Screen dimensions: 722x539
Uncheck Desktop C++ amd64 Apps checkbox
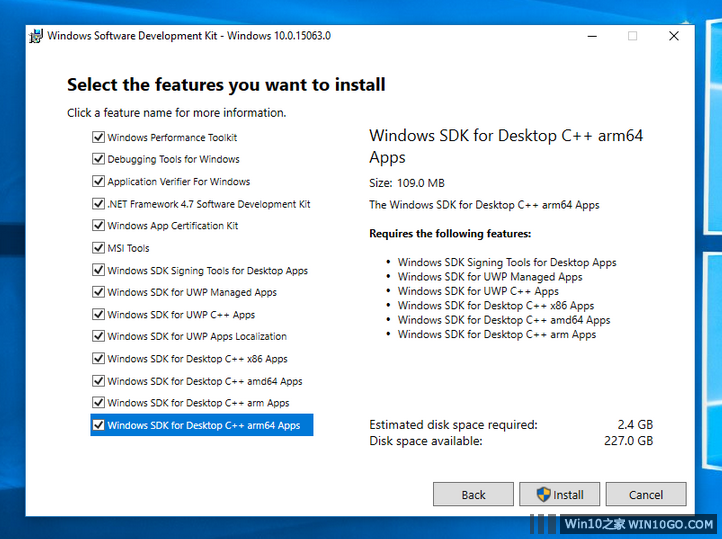(98, 381)
